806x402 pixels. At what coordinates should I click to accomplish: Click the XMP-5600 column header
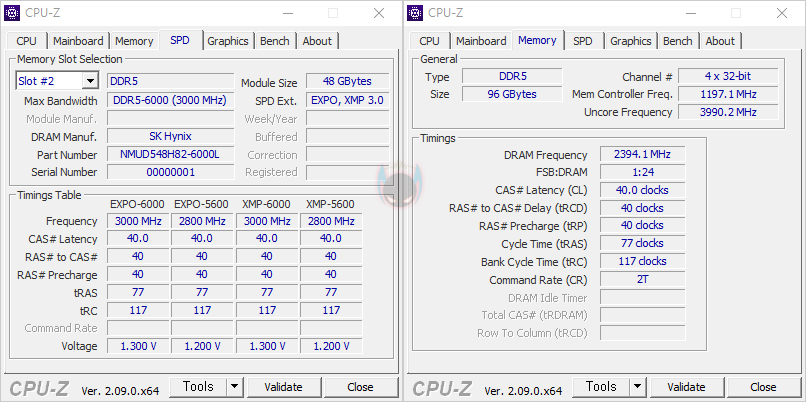point(331,205)
